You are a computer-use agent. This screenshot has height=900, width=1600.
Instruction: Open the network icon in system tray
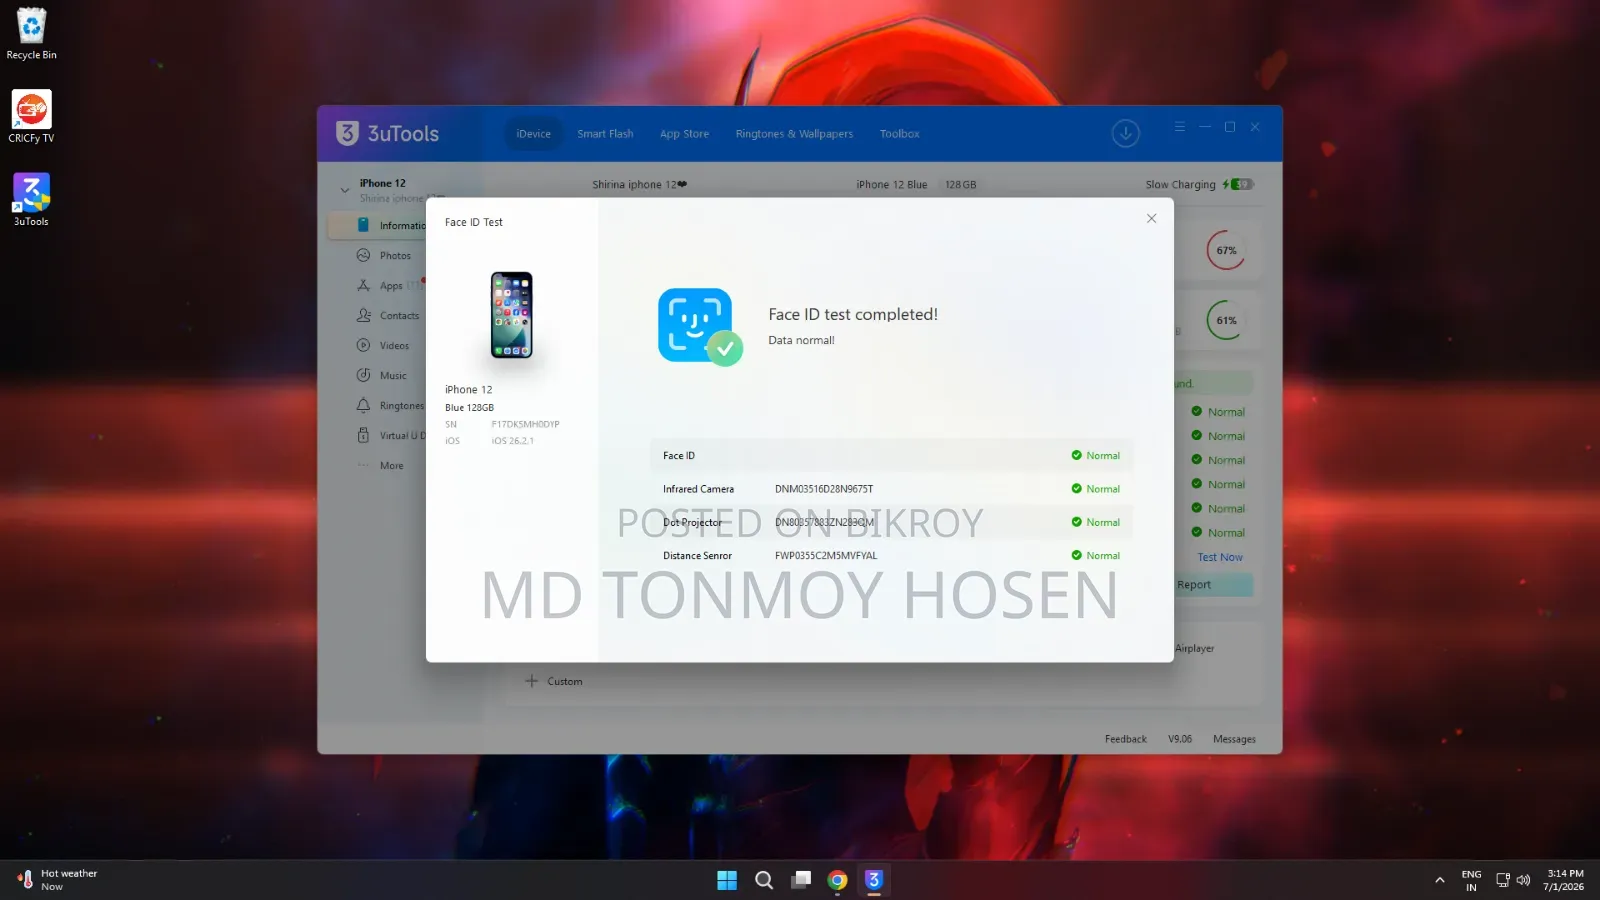pos(1502,880)
